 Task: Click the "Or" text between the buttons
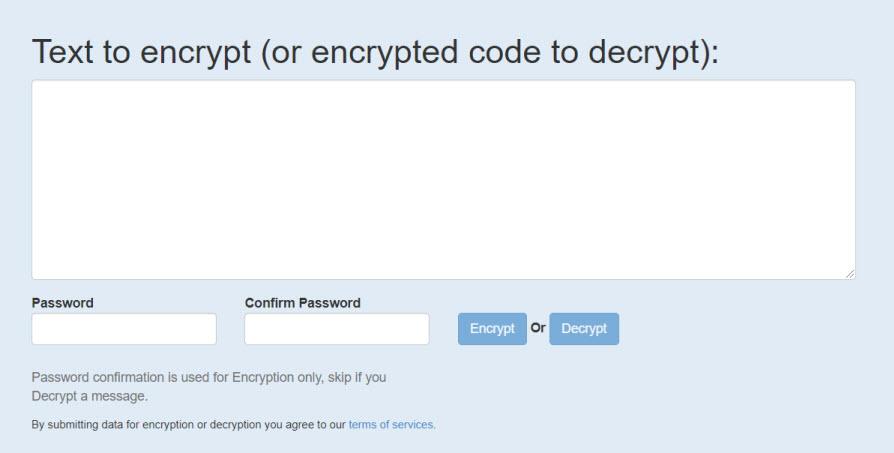coord(538,328)
